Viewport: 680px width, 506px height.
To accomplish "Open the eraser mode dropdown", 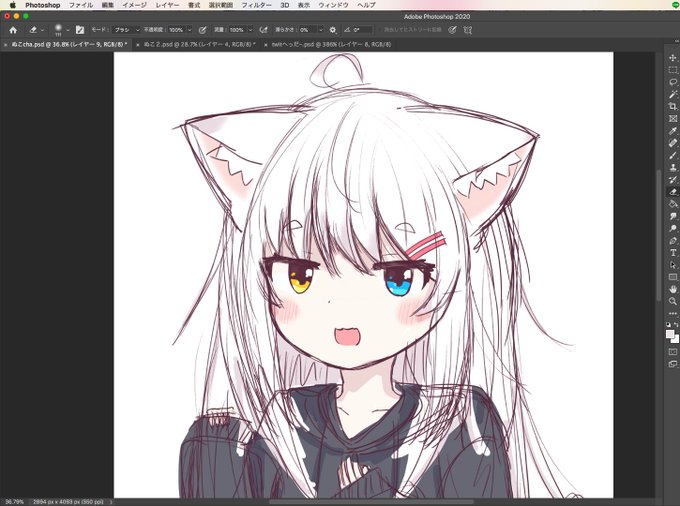I will click(126, 30).
